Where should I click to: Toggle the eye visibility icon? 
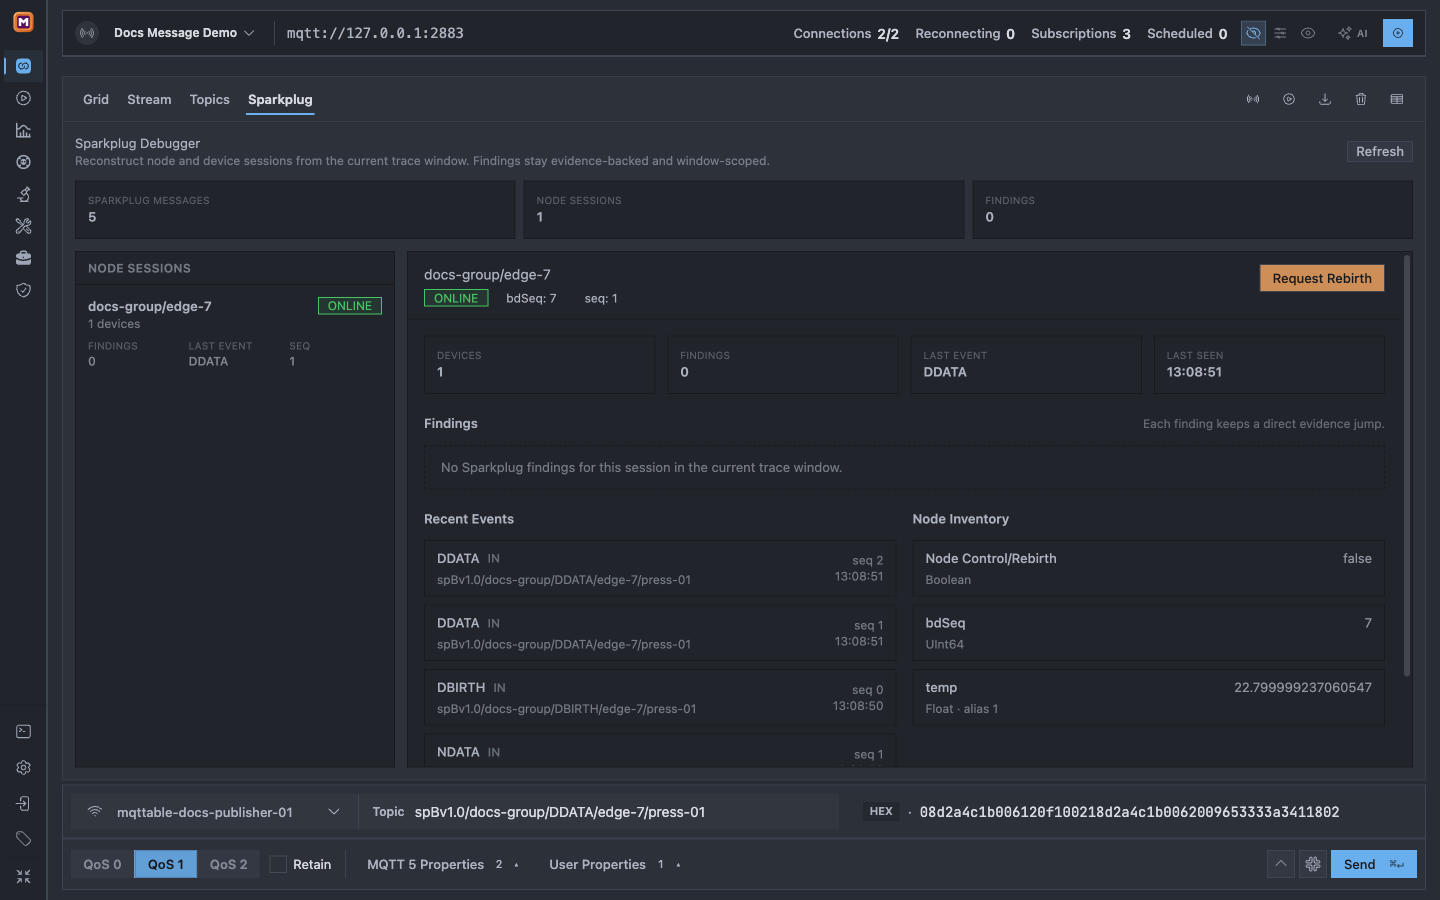(x=1308, y=33)
